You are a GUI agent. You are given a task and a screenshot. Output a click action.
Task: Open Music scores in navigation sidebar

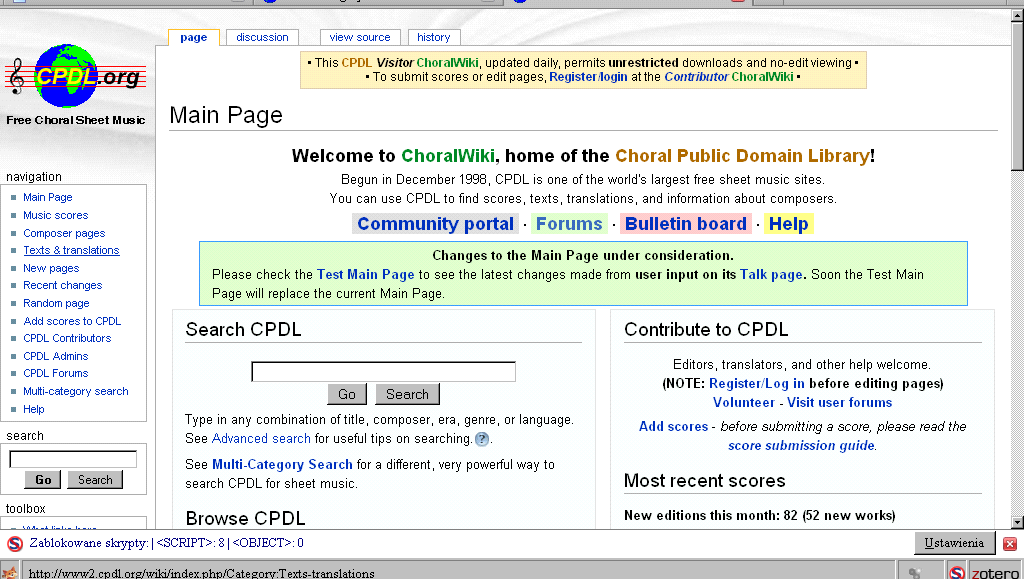[x=56, y=215]
